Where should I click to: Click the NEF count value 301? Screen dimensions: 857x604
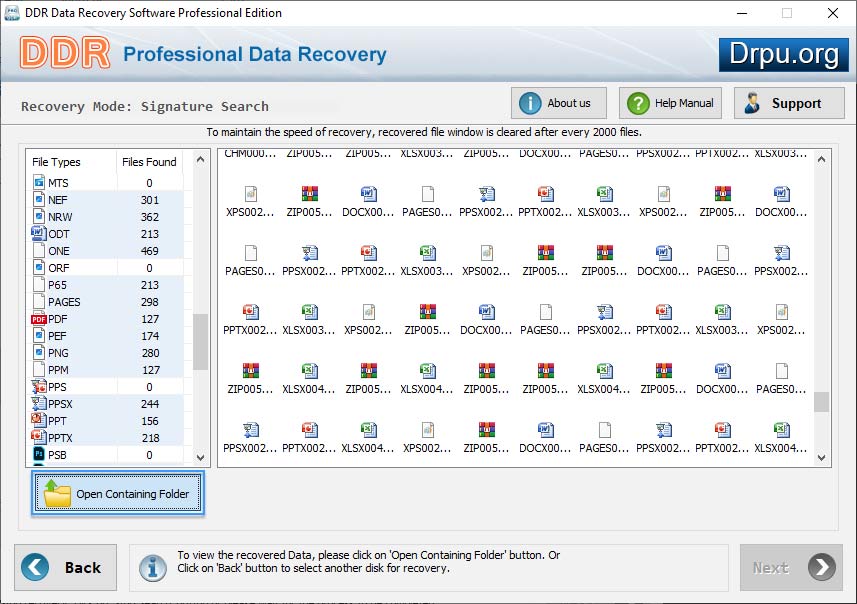point(149,200)
